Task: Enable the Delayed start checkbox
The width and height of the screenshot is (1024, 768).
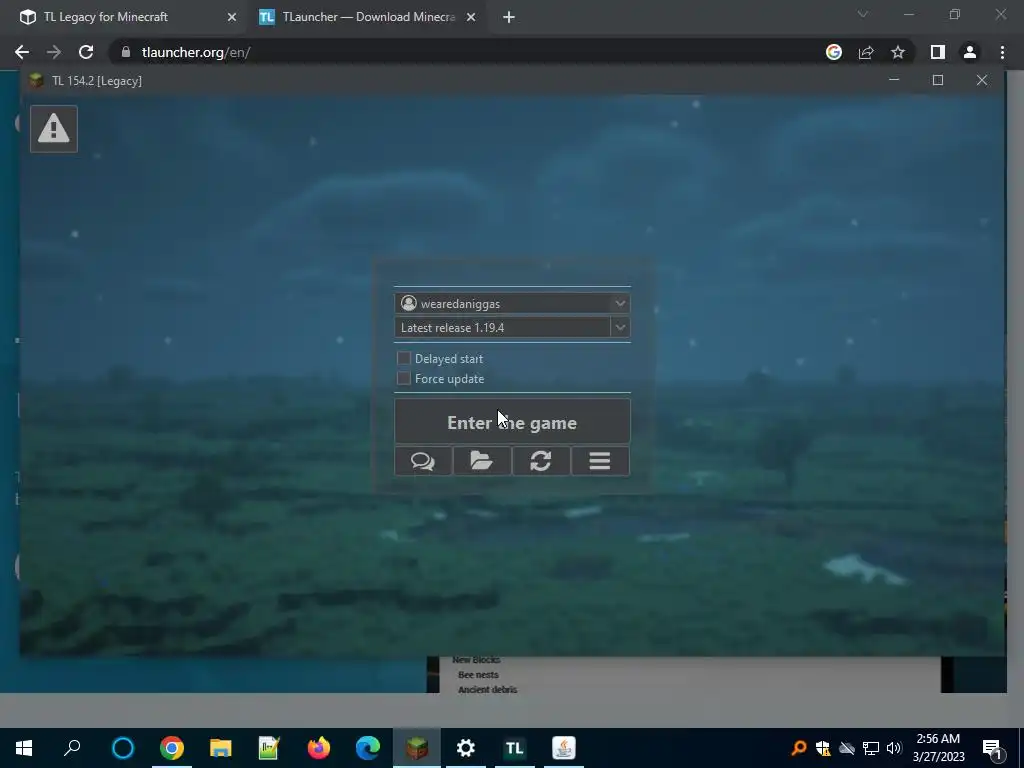Action: coord(404,358)
